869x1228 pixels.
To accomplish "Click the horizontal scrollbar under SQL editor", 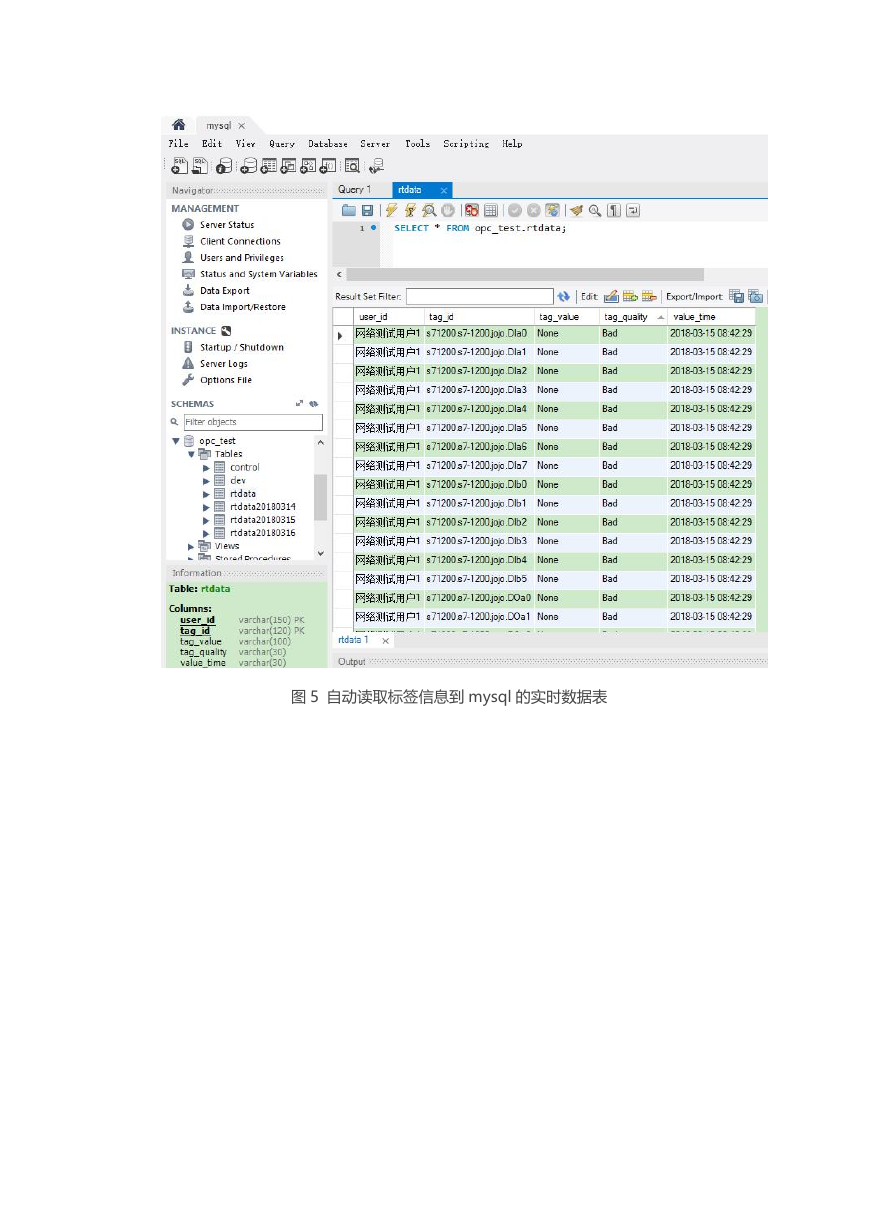I will tap(524, 274).
